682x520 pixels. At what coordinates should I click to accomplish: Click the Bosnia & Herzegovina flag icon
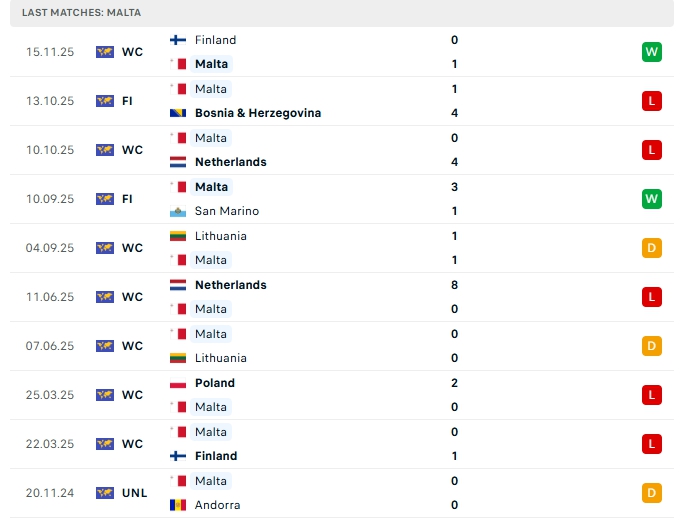178,113
